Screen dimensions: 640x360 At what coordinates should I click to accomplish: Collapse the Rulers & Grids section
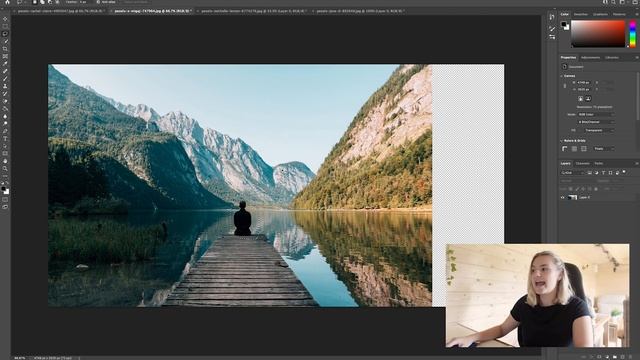(562, 140)
